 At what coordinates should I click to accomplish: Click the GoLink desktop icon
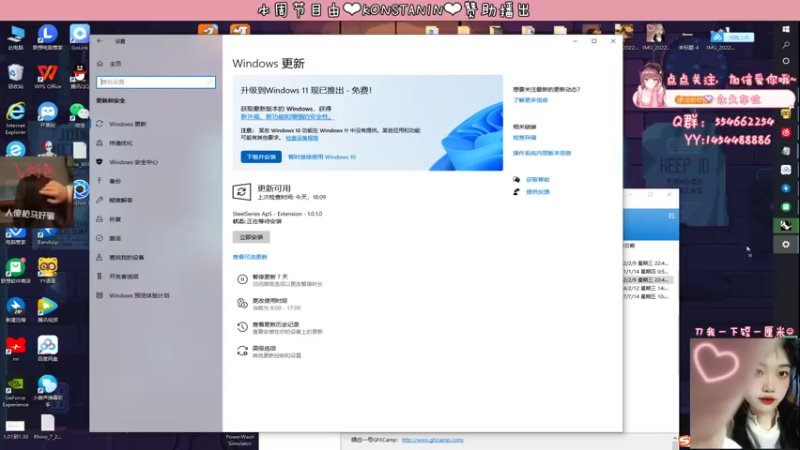click(x=79, y=37)
